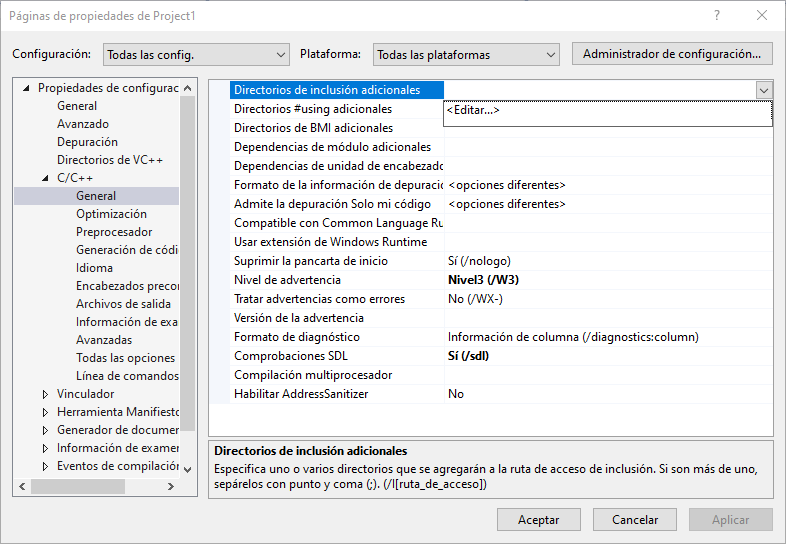Click Cancelar button
Viewport: 786px width, 544px height.
coord(635,519)
